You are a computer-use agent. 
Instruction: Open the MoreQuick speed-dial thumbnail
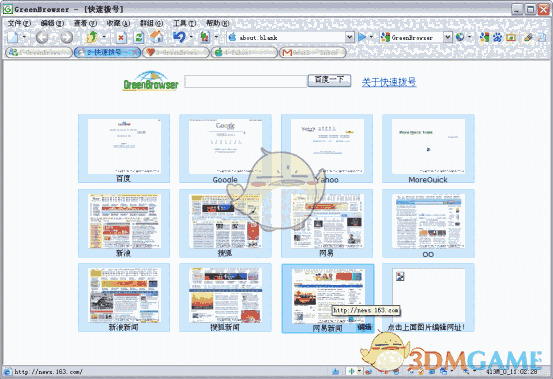tap(429, 148)
